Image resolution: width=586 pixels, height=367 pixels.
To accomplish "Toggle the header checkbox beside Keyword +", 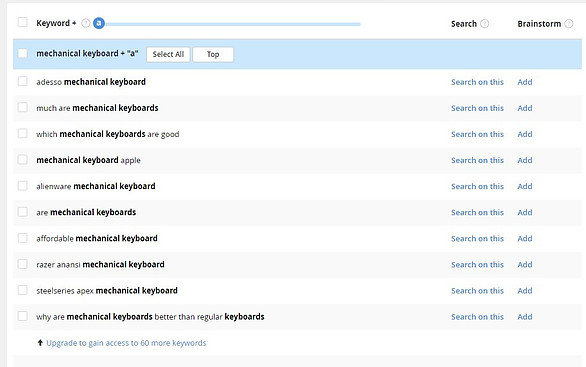I will click(22, 22).
